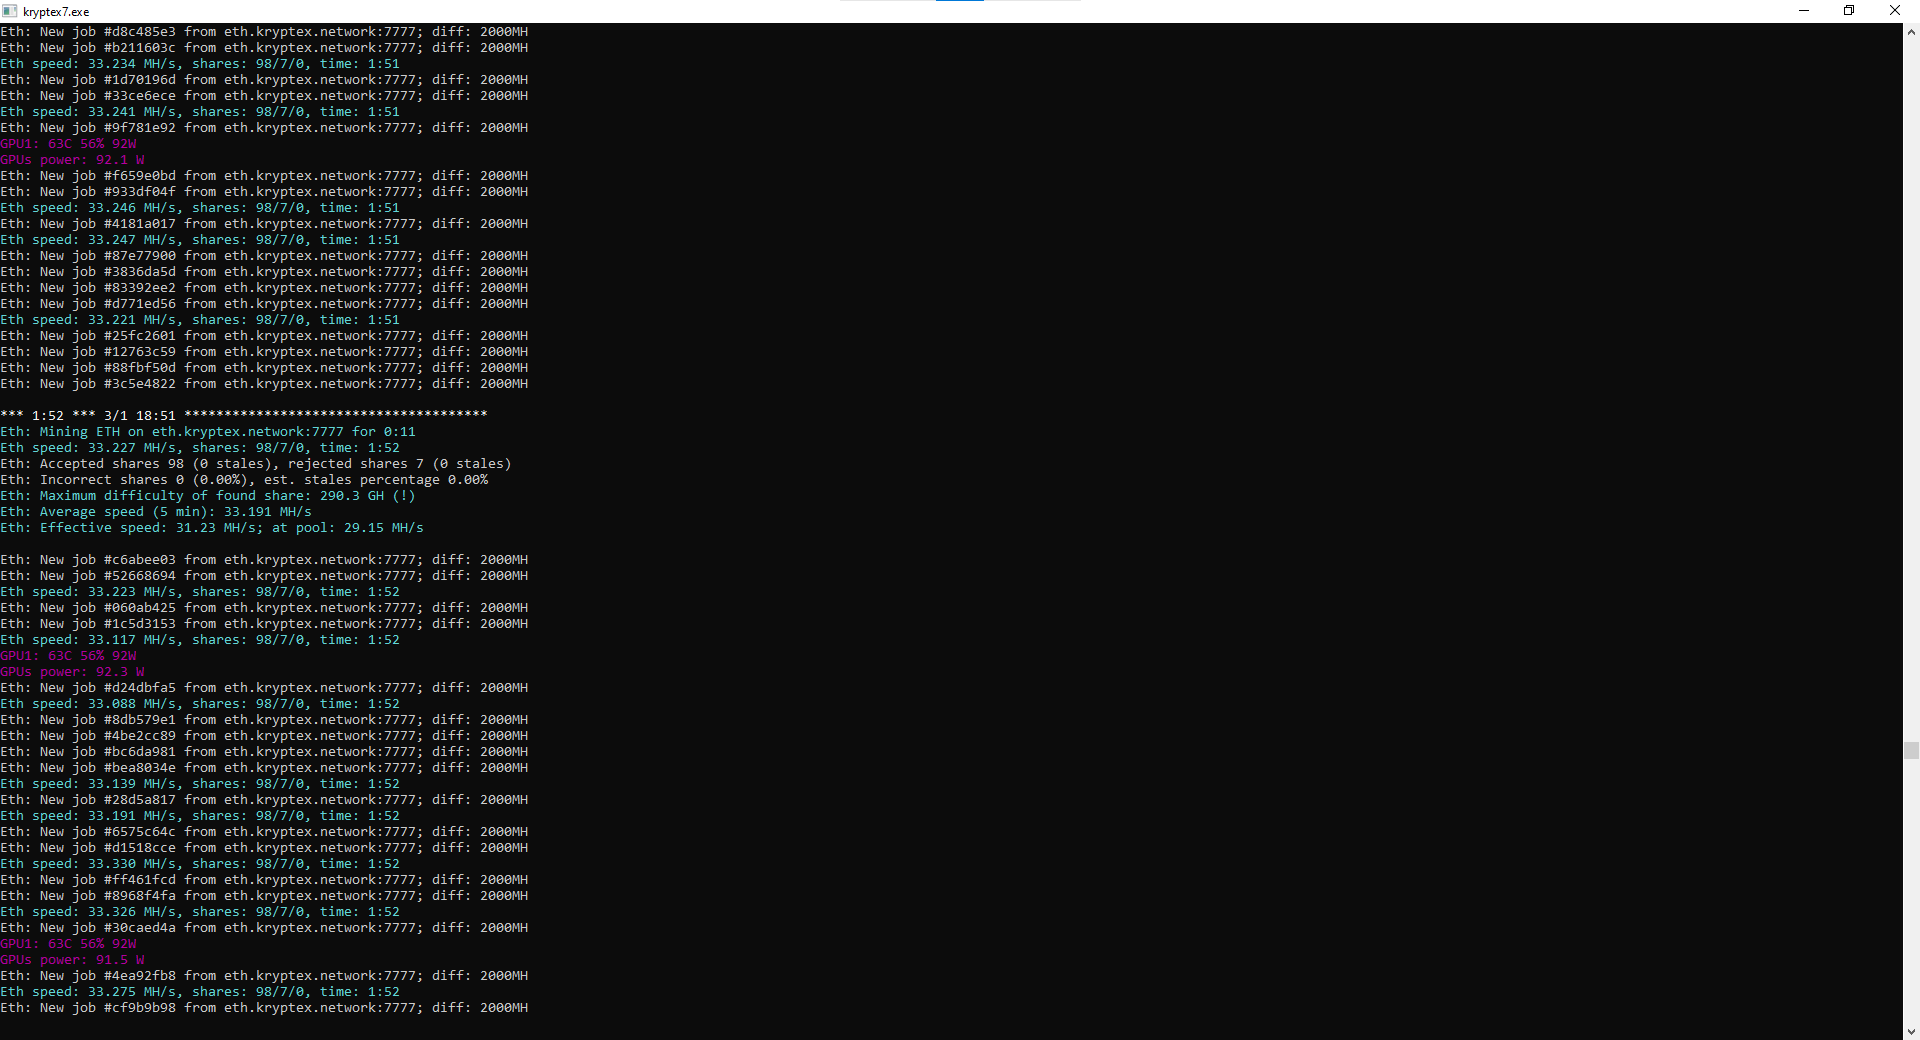The width and height of the screenshot is (1920, 1040).
Task: Click the line with job #8db579e1
Action: pos(264,720)
